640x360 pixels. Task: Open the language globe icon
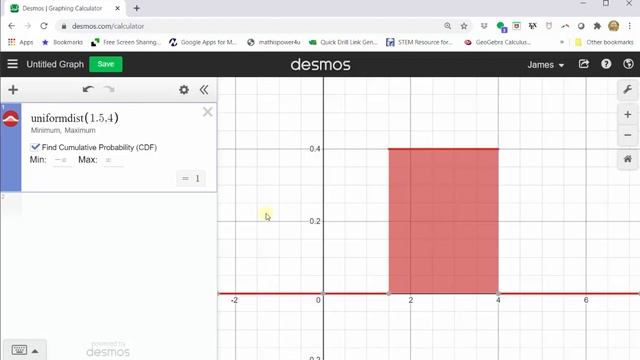(x=628, y=64)
